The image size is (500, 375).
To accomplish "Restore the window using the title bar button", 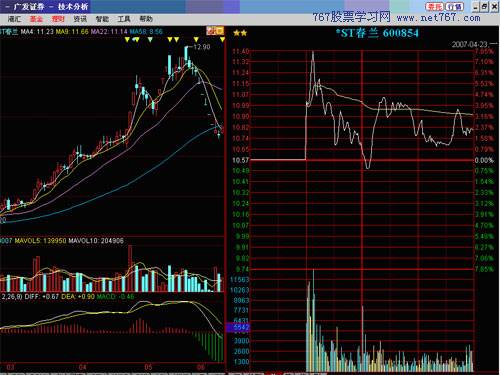I will [x=485, y=7].
